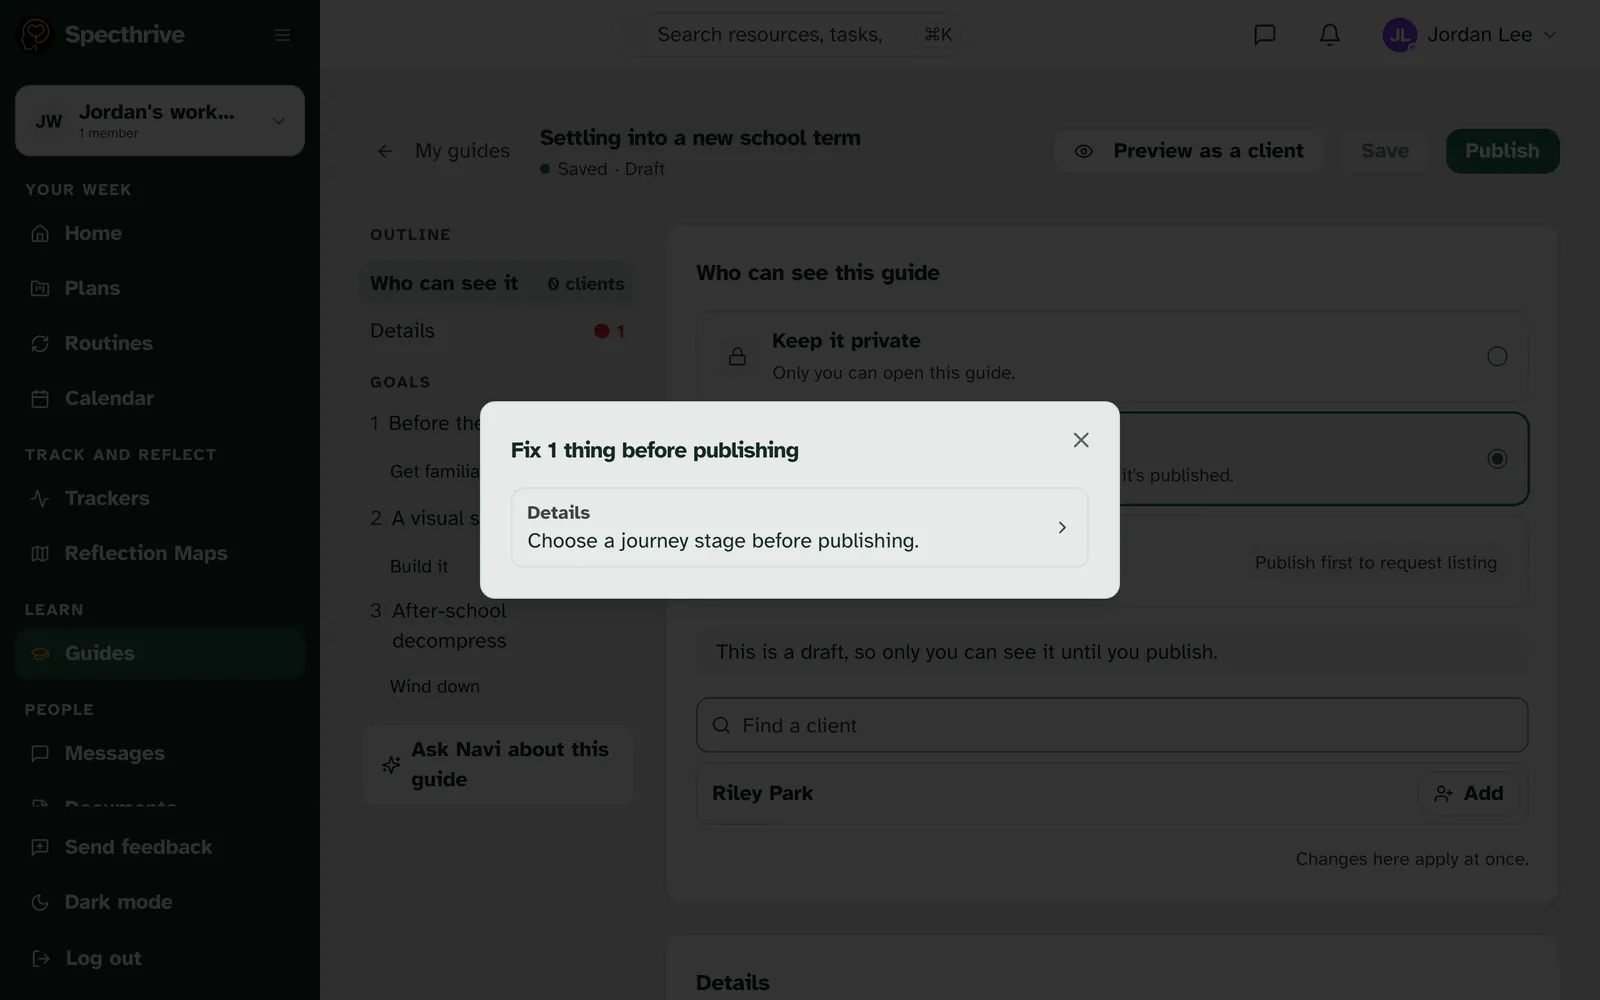The height and width of the screenshot is (1000, 1600).
Task: Open the Calendar page
Action: point(160,398)
